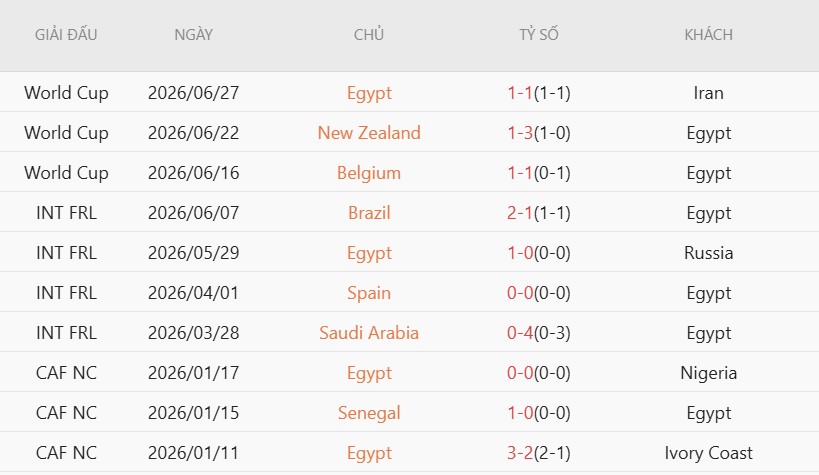The height and width of the screenshot is (475, 819).
Task: Open New Zealand home team link
Action: [369, 133]
